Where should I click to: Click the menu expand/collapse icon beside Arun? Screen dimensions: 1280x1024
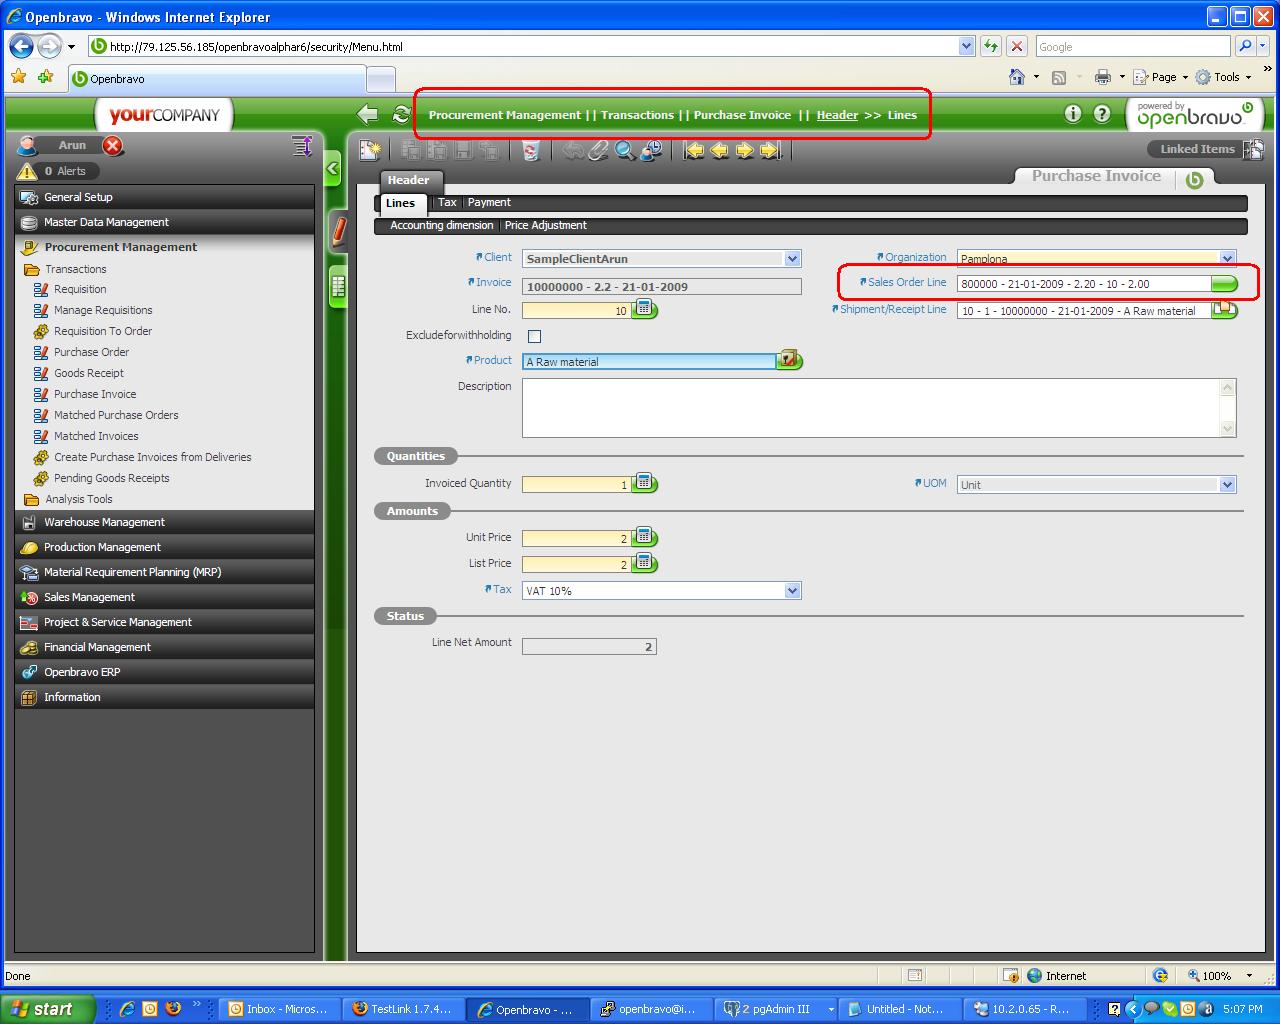pyautogui.click(x=302, y=146)
